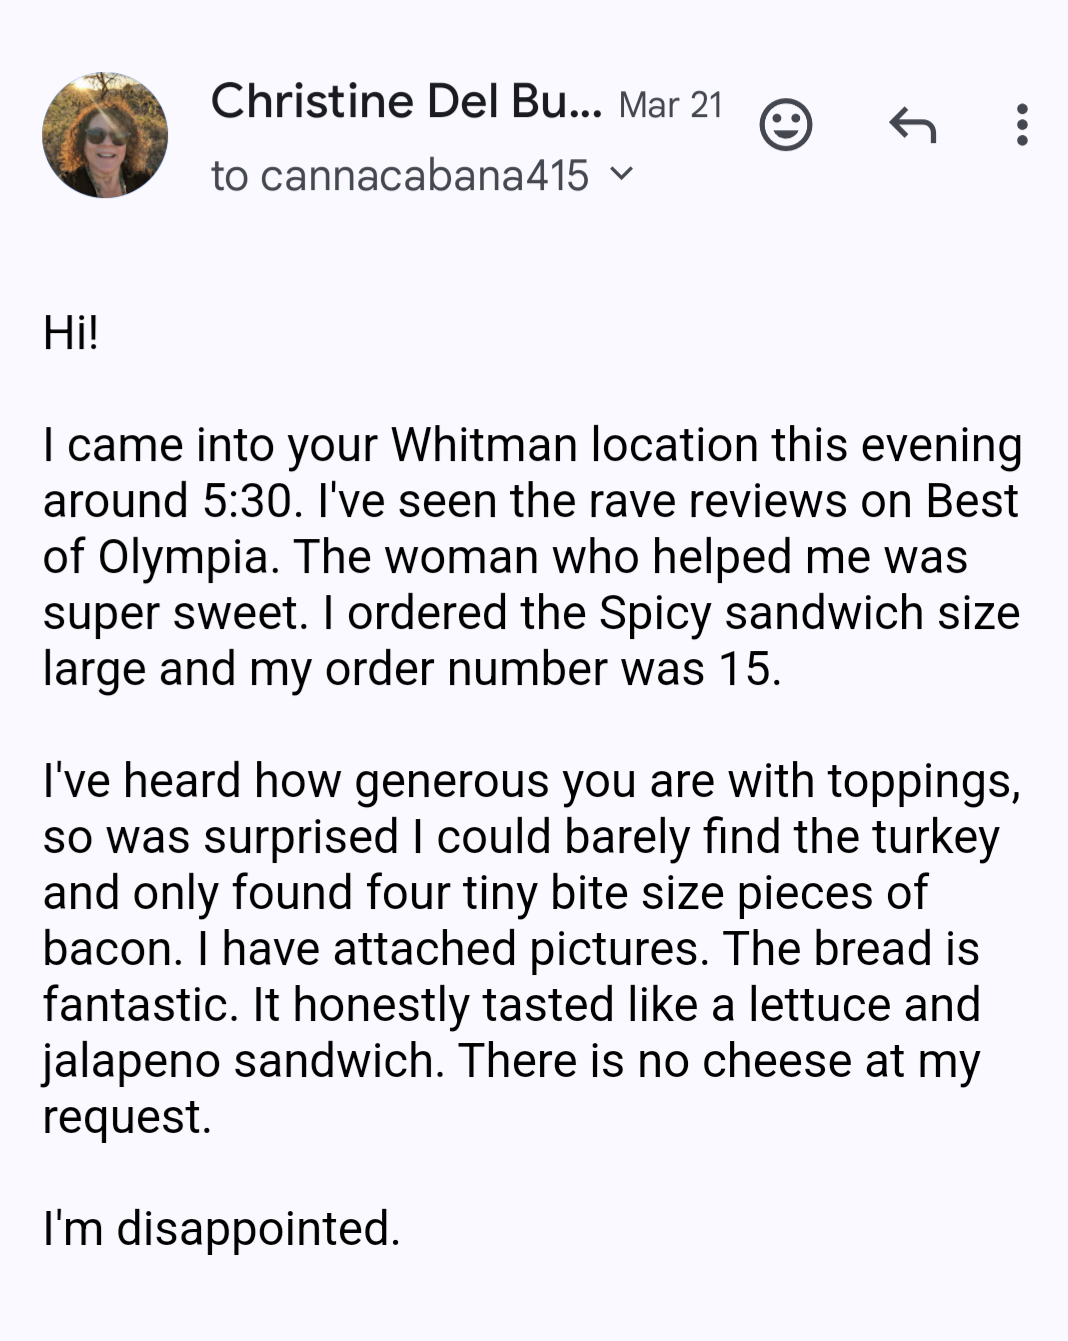Open the sender's profile photo
This screenshot has width=1068, height=1341.
[105, 135]
